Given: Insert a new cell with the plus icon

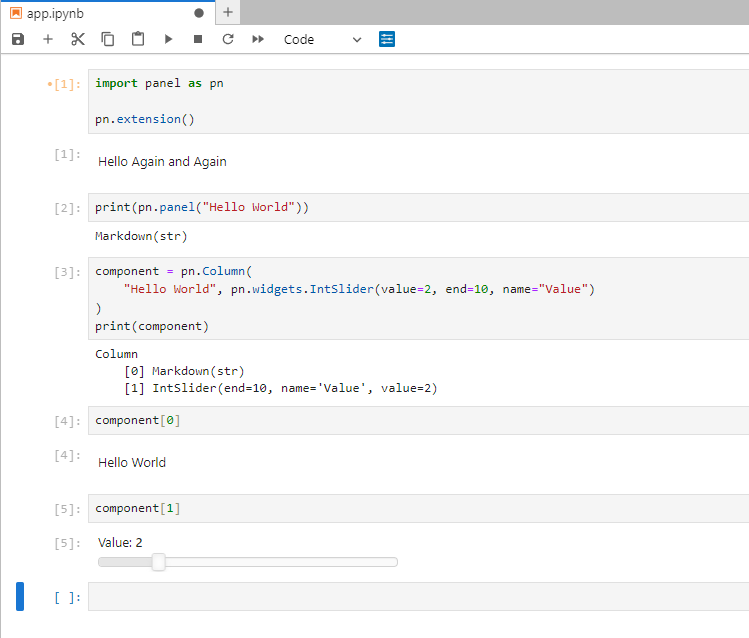Looking at the screenshot, I should pyautogui.click(x=48, y=39).
